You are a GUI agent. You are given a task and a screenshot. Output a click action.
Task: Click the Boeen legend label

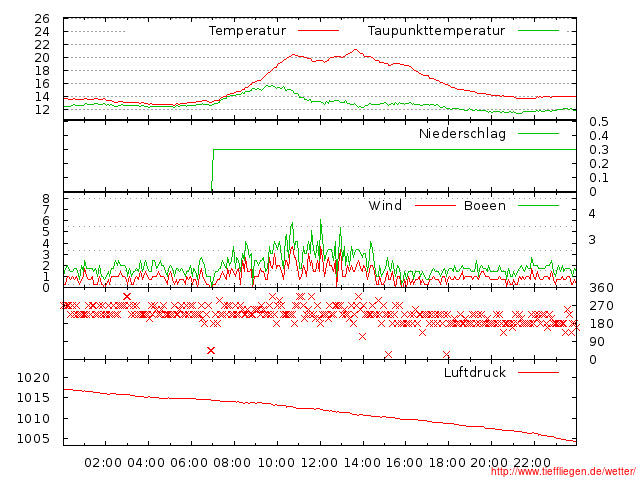pos(485,205)
